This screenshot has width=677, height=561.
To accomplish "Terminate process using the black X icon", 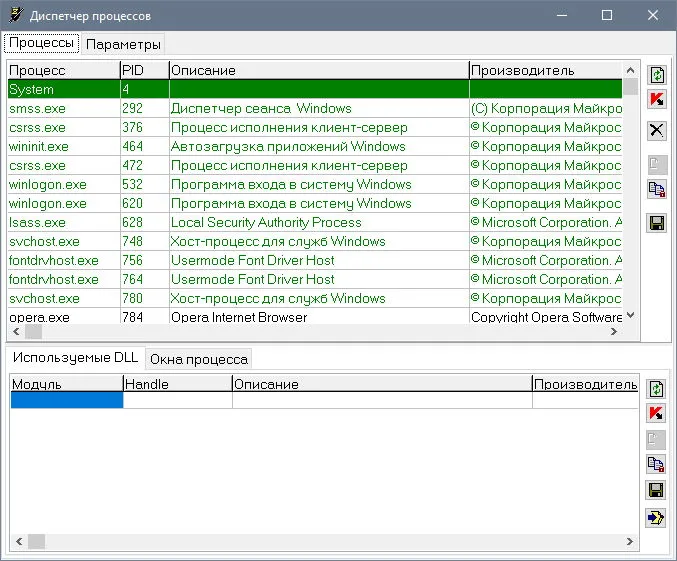I will coord(657,130).
